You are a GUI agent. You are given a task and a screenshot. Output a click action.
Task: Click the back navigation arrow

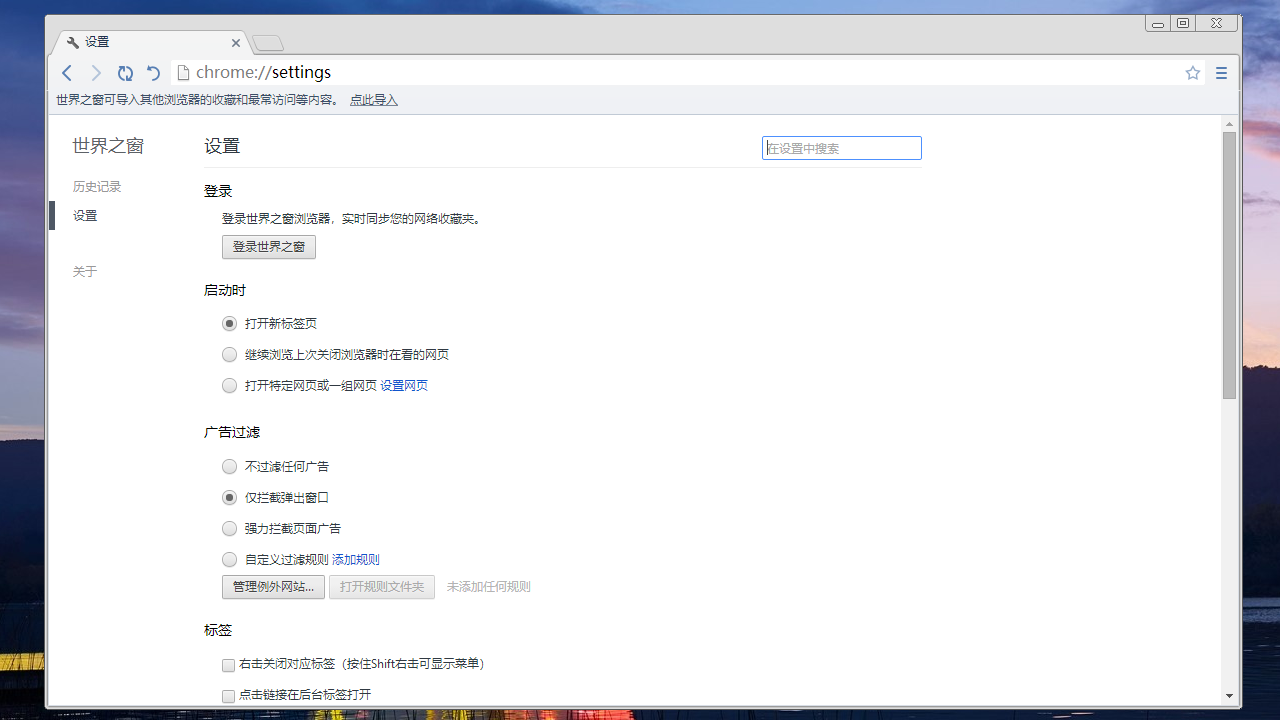click(x=67, y=73)
